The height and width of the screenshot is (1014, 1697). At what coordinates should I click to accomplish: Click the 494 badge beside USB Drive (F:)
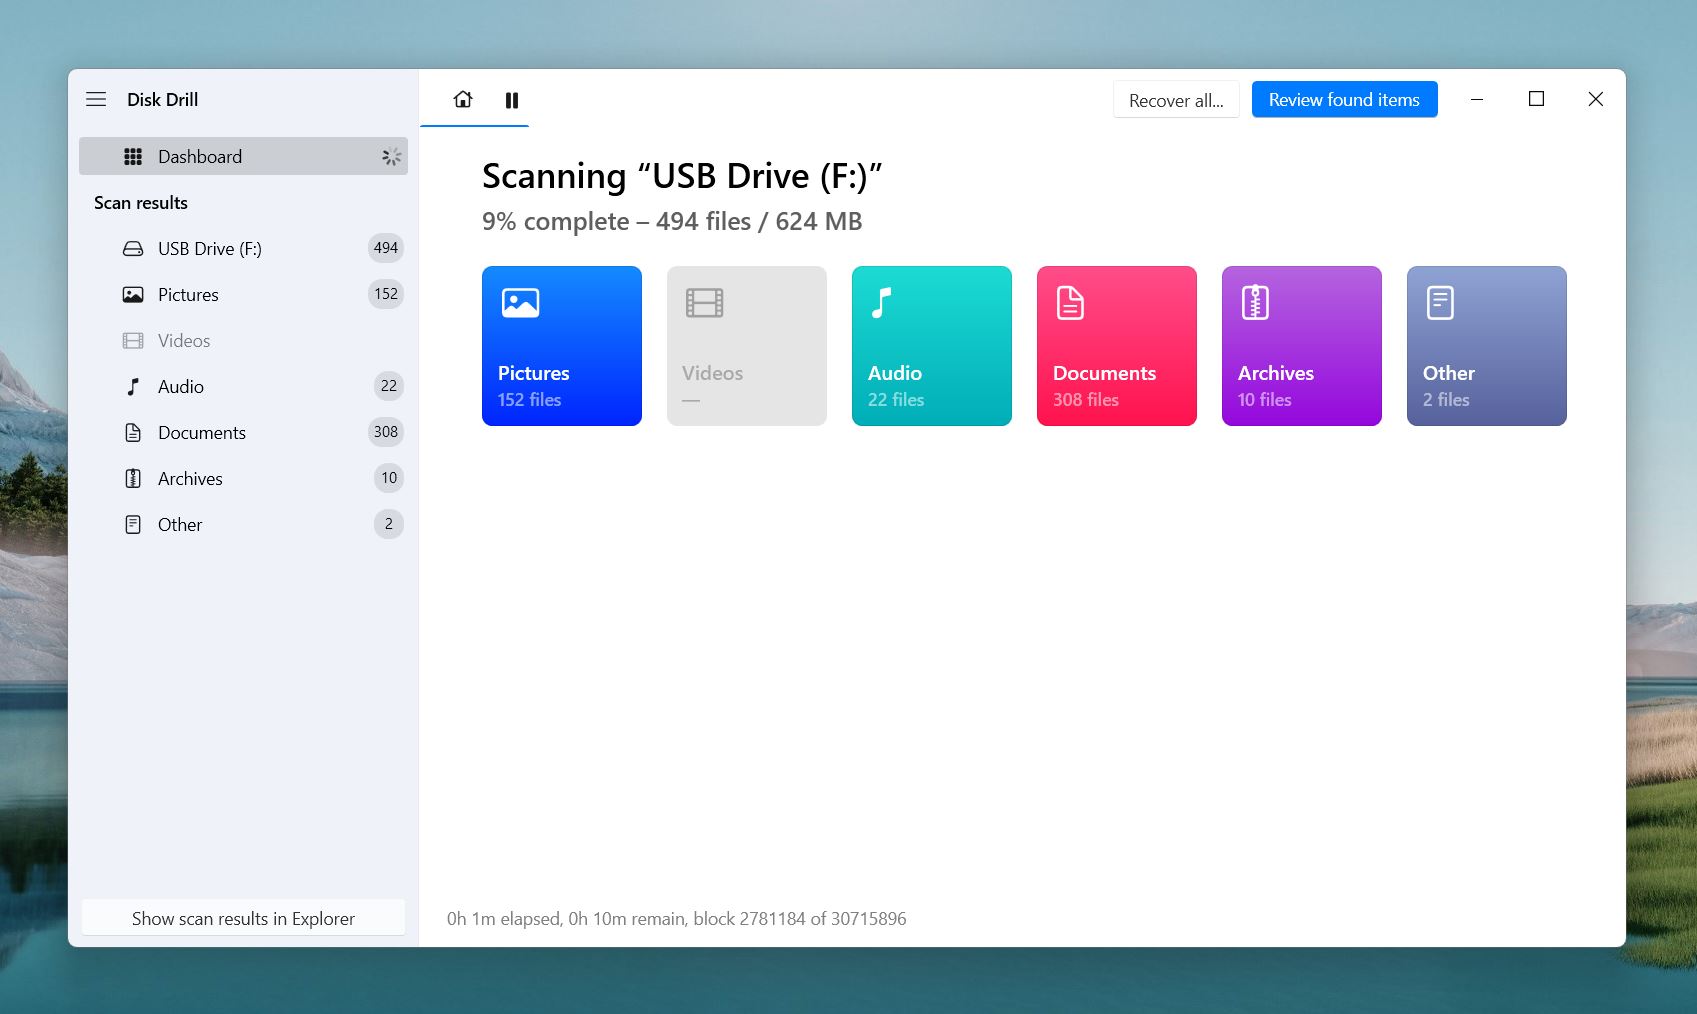pos(386,248)
